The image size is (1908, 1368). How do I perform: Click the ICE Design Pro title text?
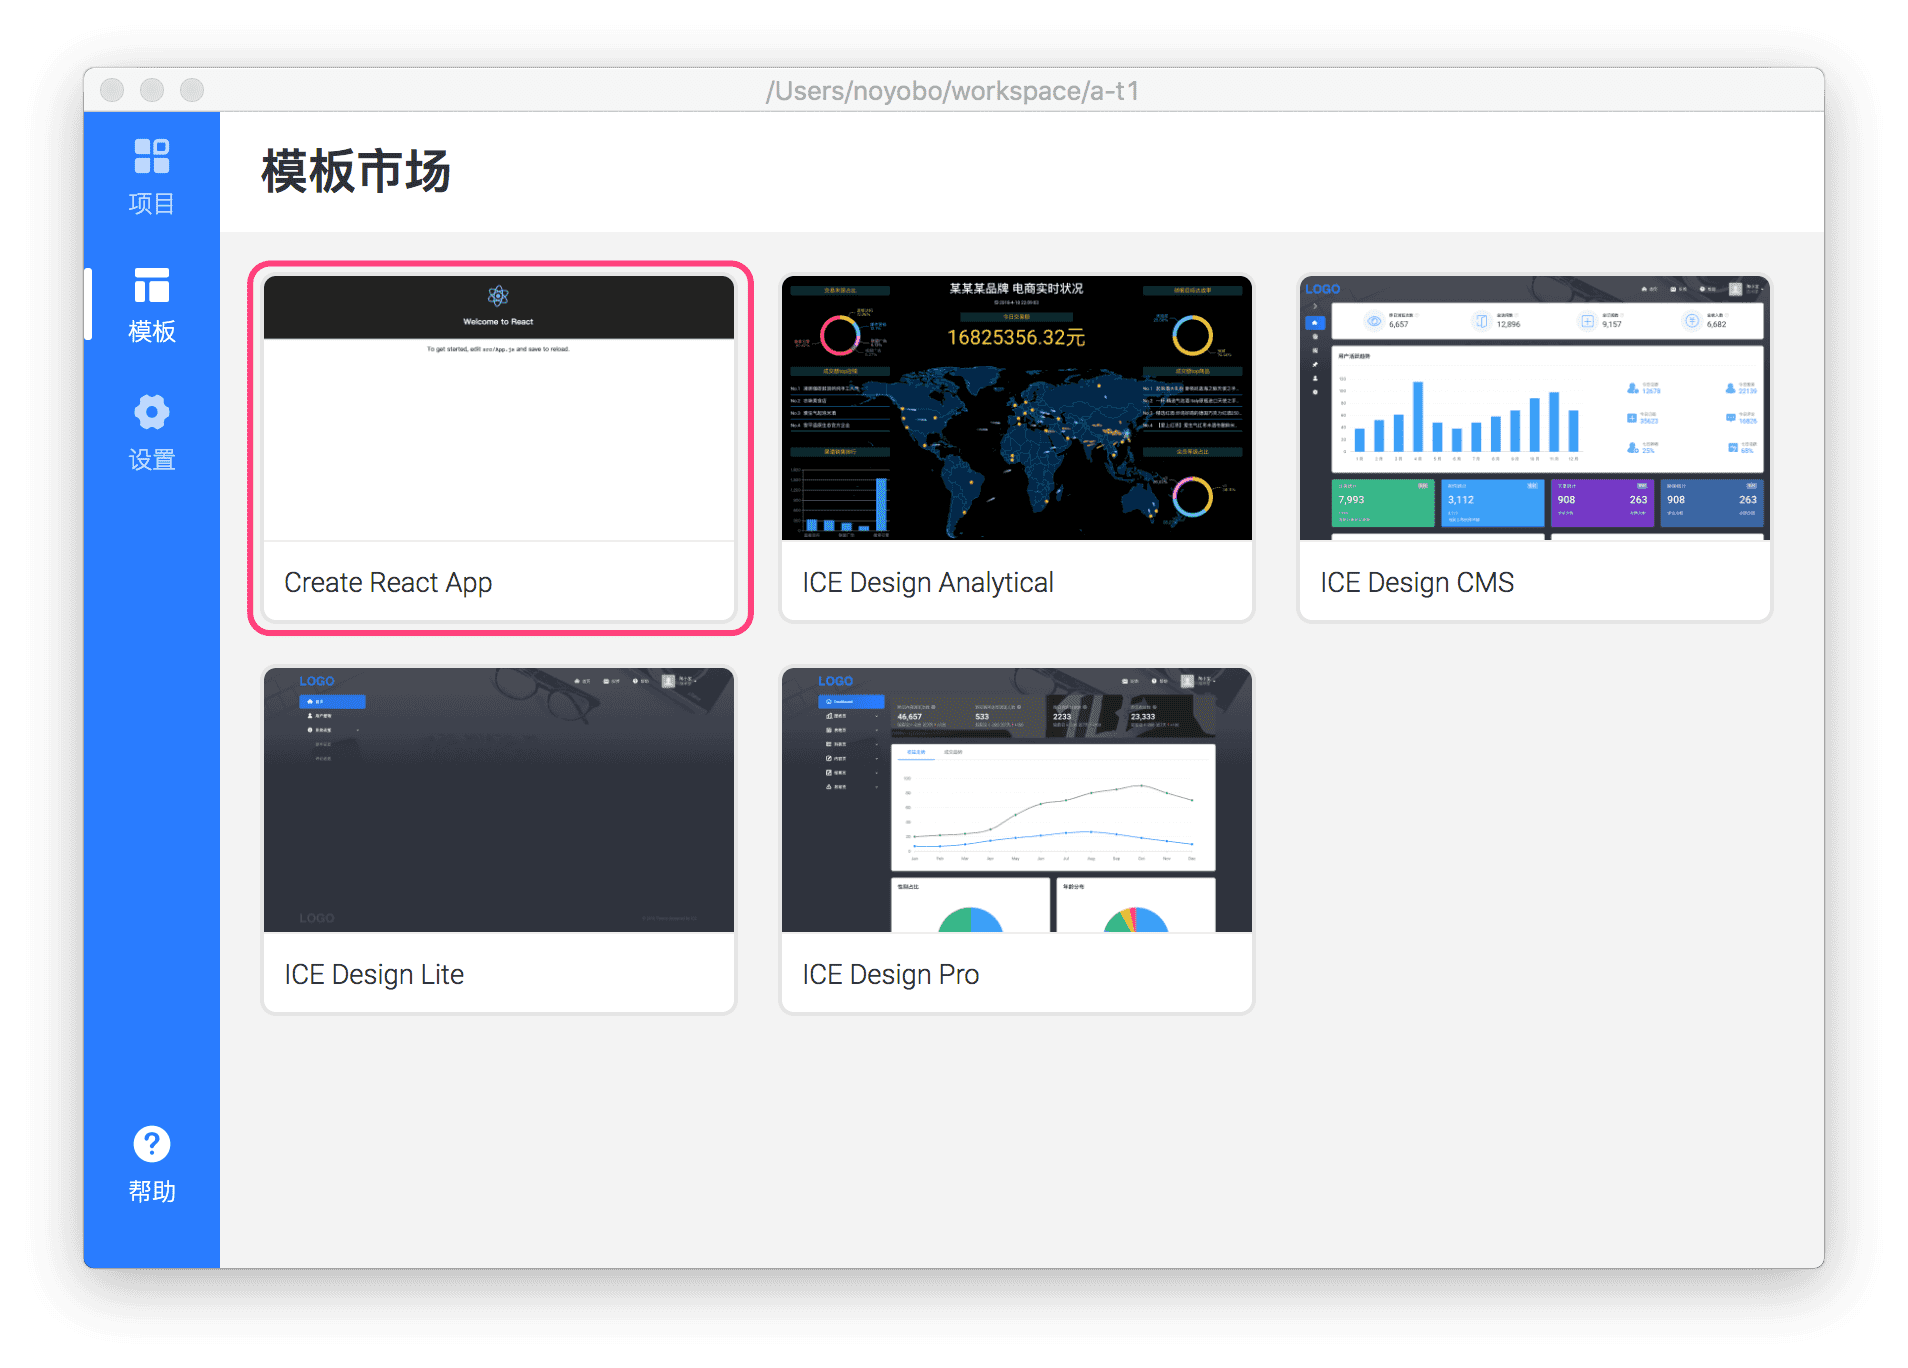pos(890,975)
